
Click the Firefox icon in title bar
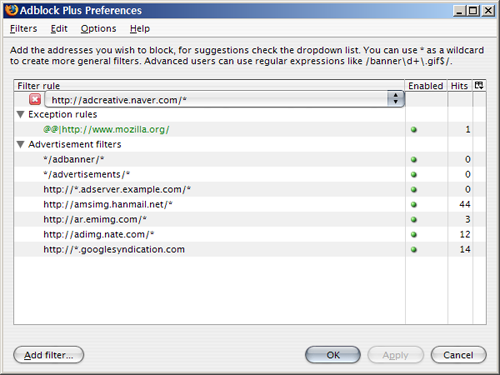[12, 10]
